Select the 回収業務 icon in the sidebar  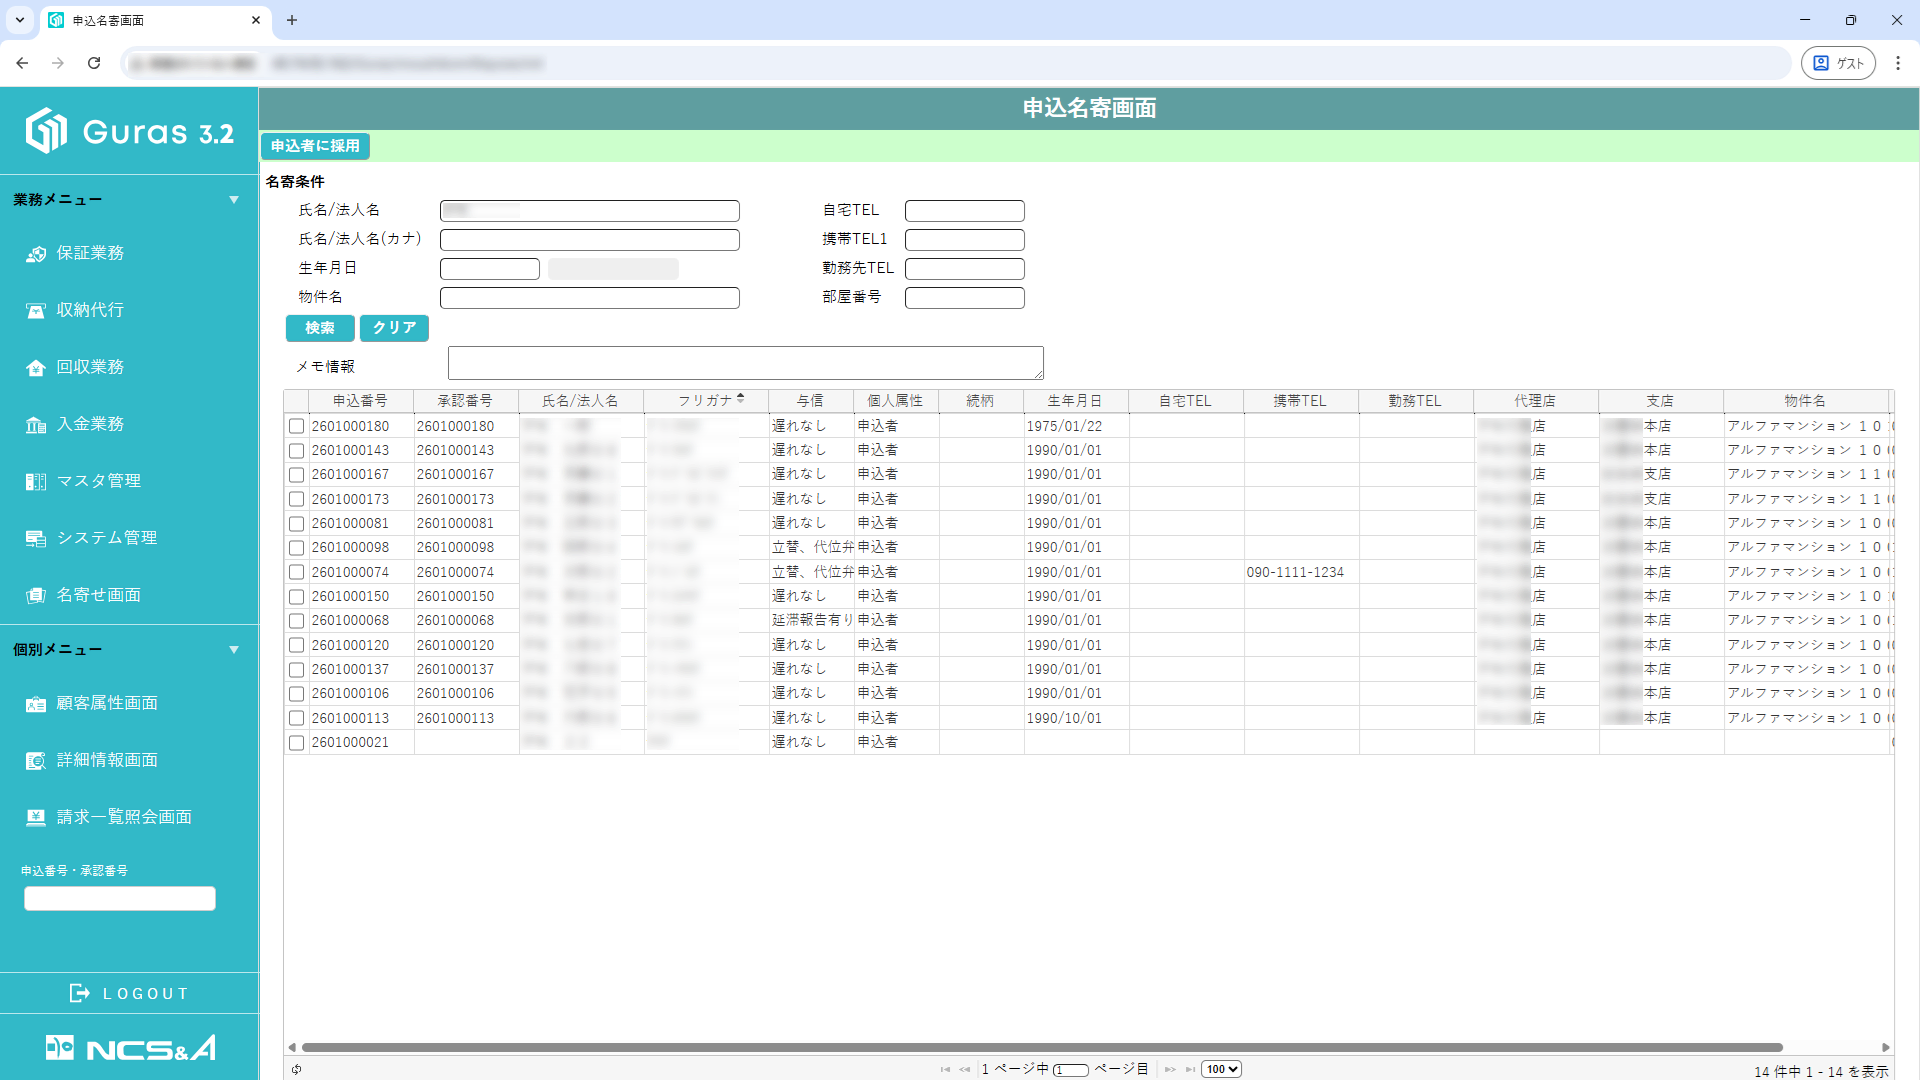pyautogui.click(x=36, y=368)
